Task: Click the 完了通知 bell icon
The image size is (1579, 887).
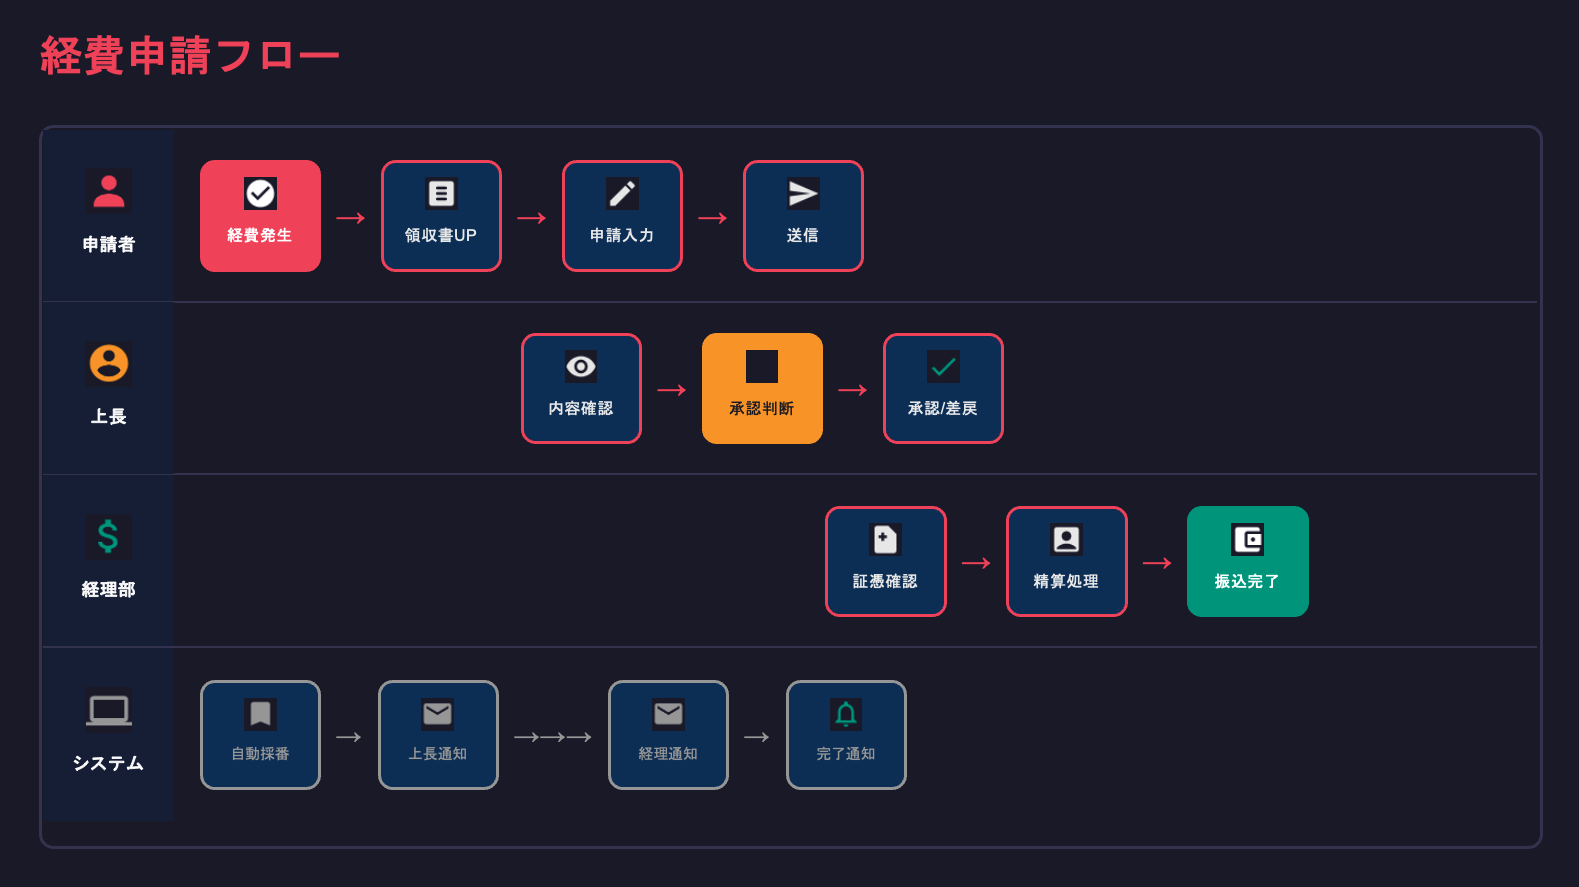Action: click(846, 714)
